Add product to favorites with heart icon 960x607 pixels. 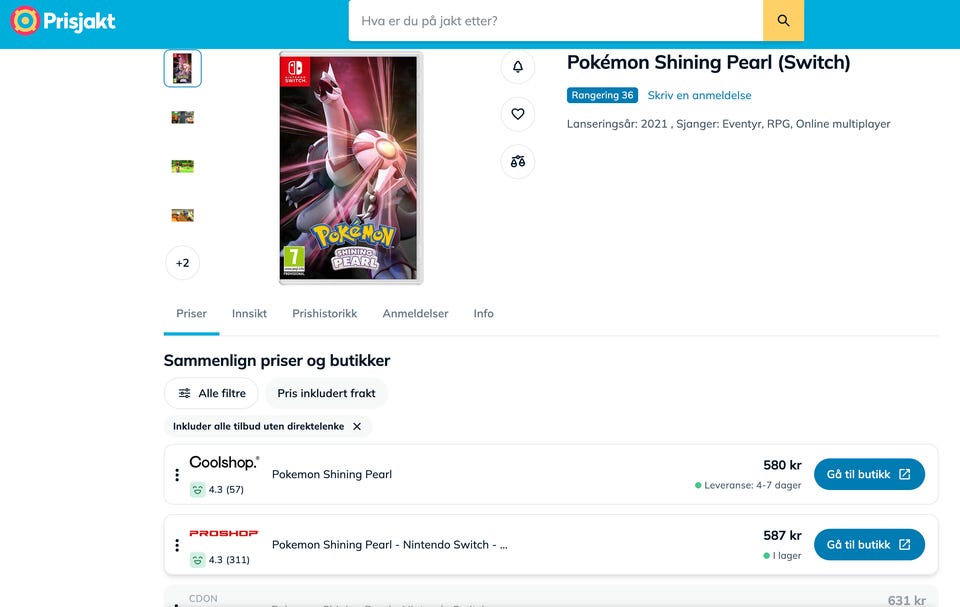click(x=518, y=114)
